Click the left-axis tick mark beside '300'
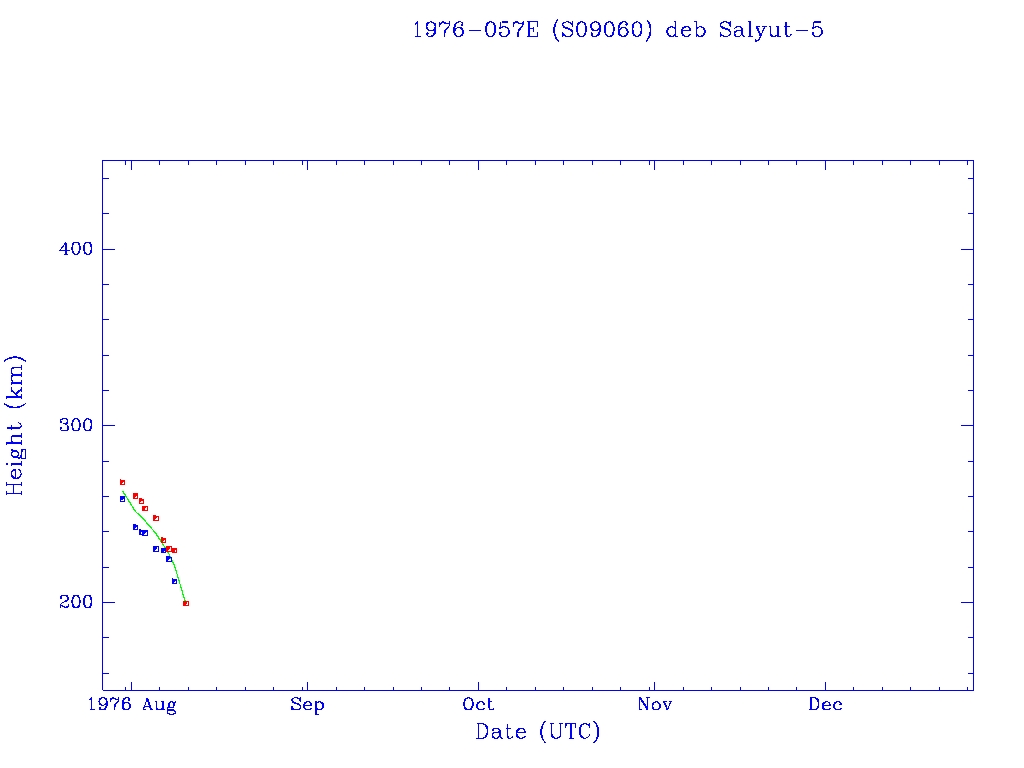 109,425
